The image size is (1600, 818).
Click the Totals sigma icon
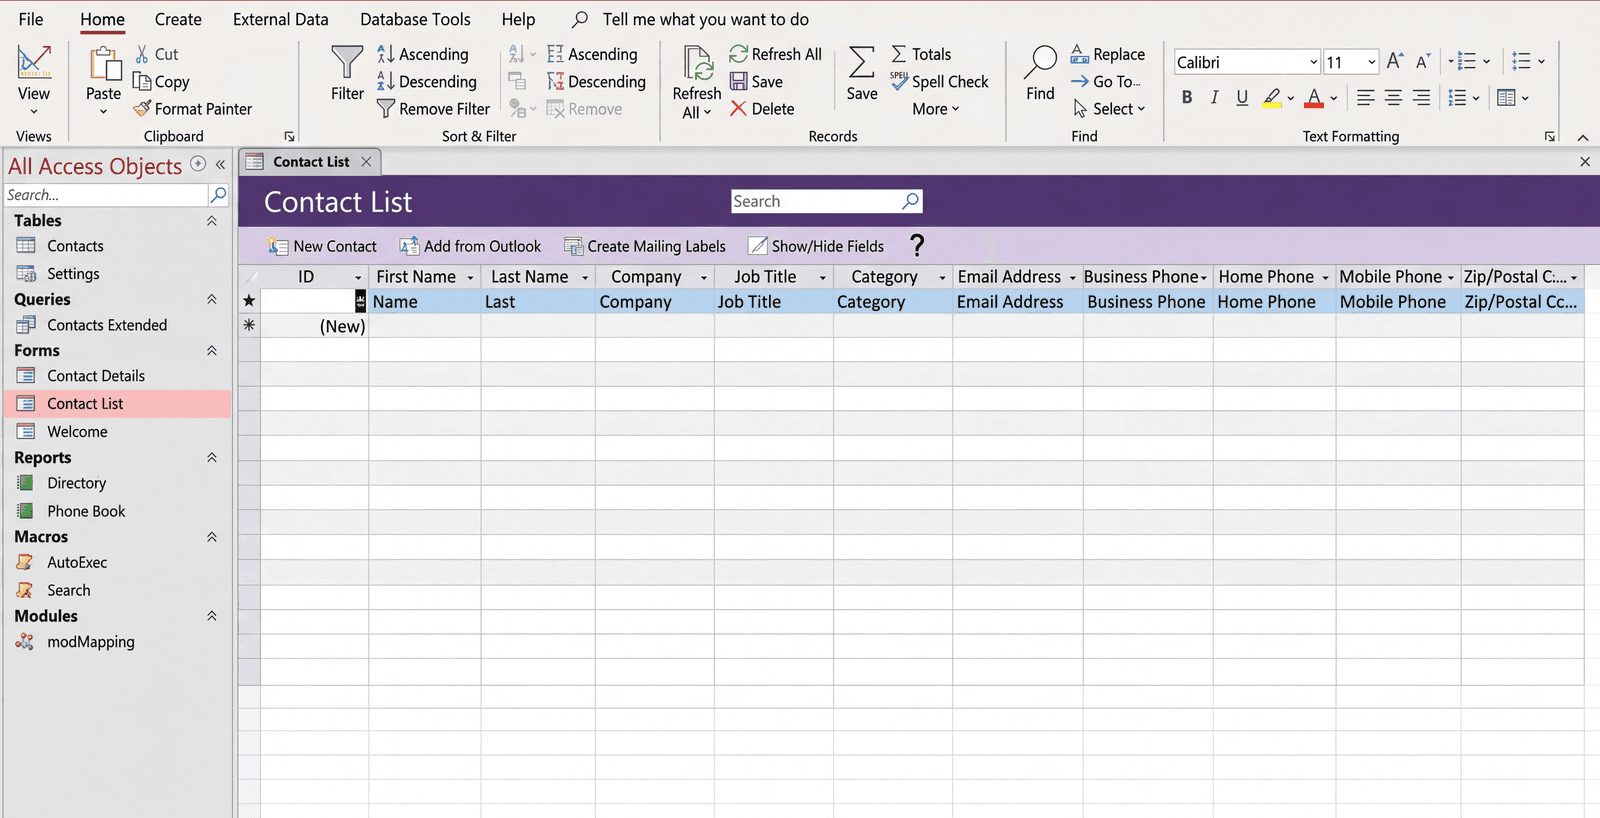899,54
